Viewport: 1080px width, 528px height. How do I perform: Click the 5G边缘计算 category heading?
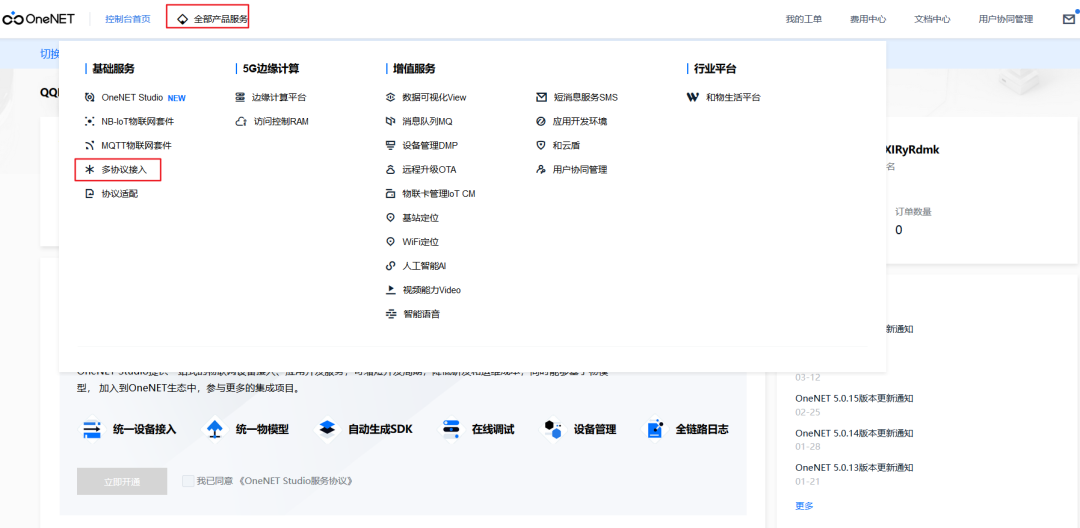pos(271,69)
